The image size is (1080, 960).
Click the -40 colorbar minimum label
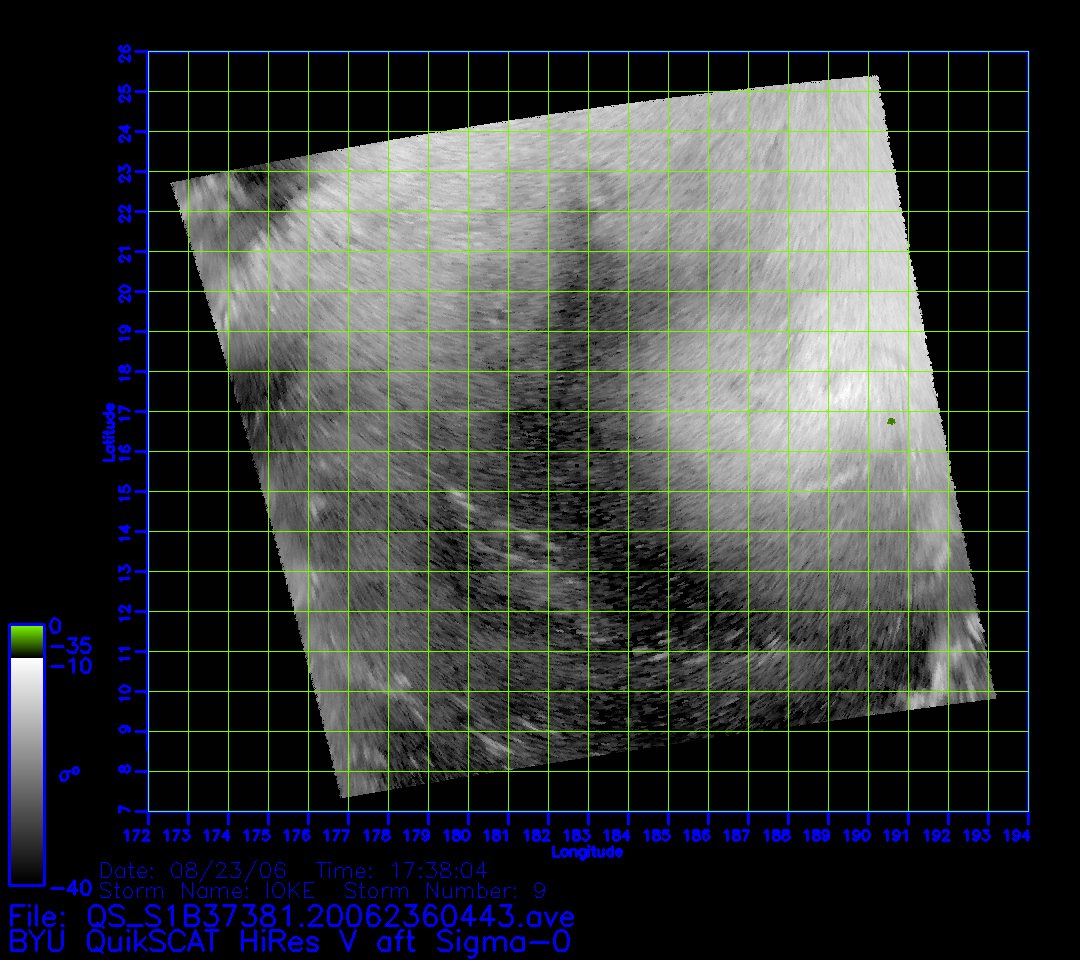[x=70, y=887]
